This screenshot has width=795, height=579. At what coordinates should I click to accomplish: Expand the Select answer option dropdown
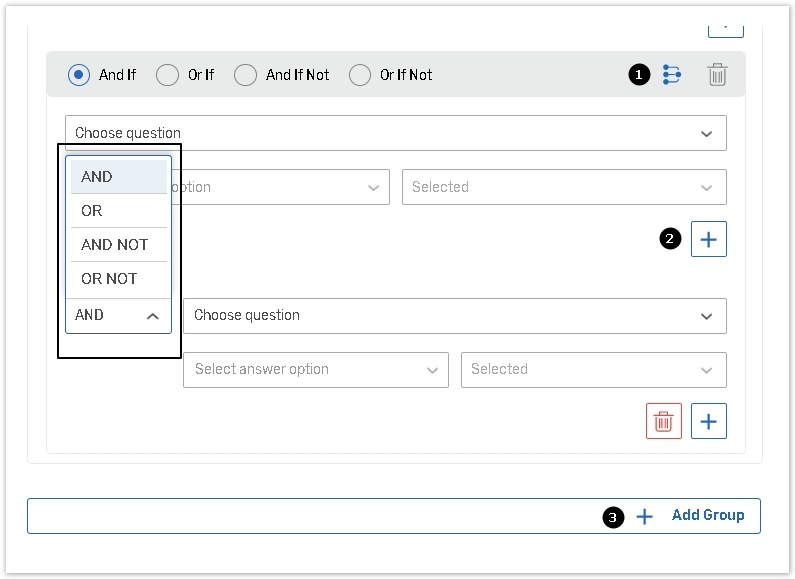coord(315,369)
